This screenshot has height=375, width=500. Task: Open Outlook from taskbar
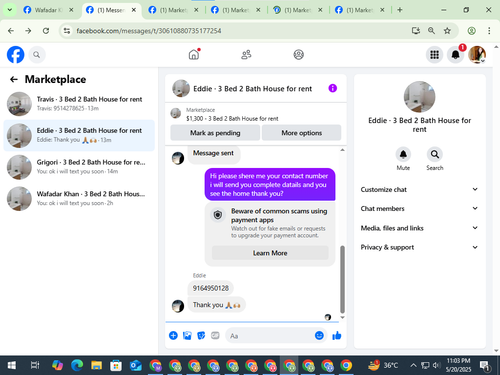point(136,365)
